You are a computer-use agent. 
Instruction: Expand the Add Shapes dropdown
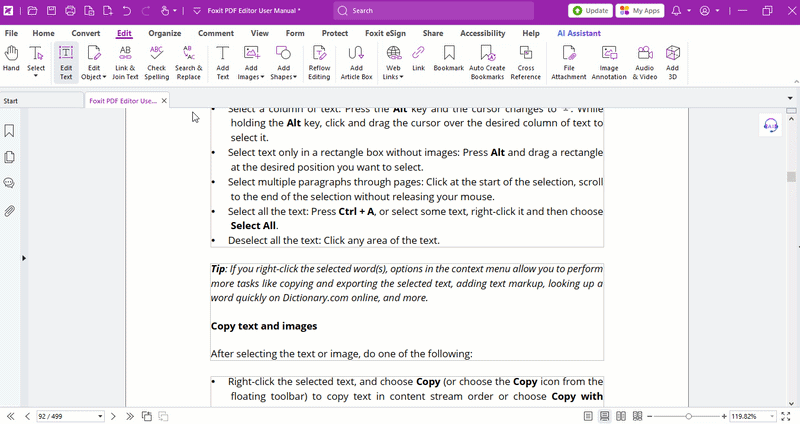pos(295,77)
